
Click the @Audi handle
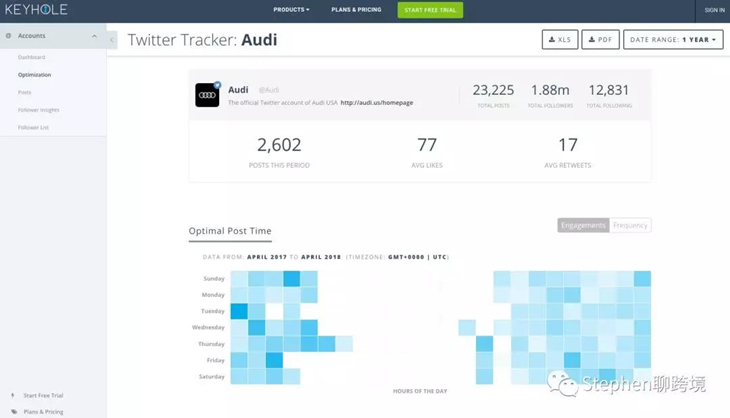point(269,90)
